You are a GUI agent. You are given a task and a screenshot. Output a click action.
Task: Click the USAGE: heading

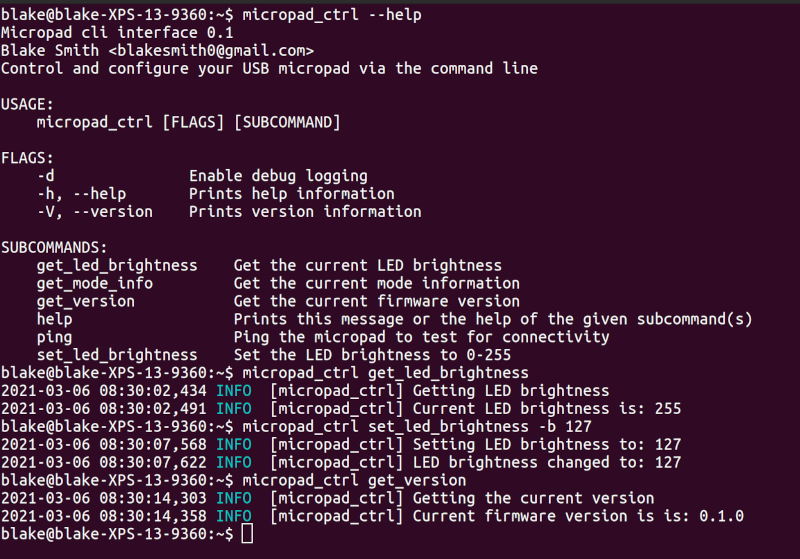(27, 105)
